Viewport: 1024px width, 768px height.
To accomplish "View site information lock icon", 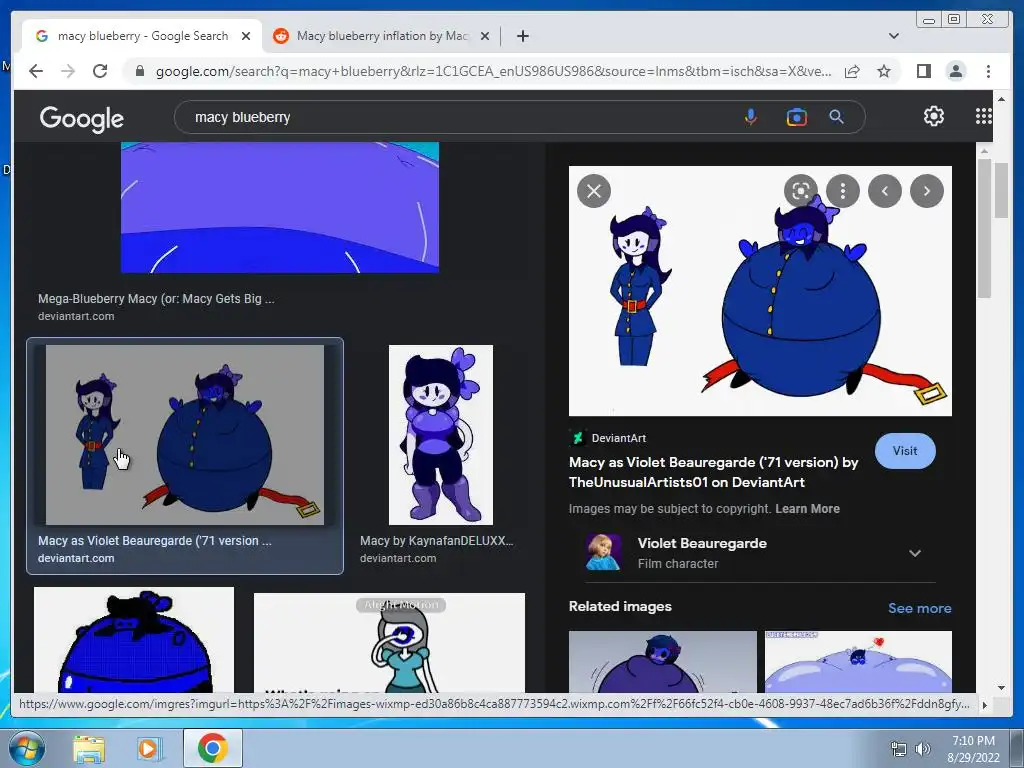I will [139, 71].
